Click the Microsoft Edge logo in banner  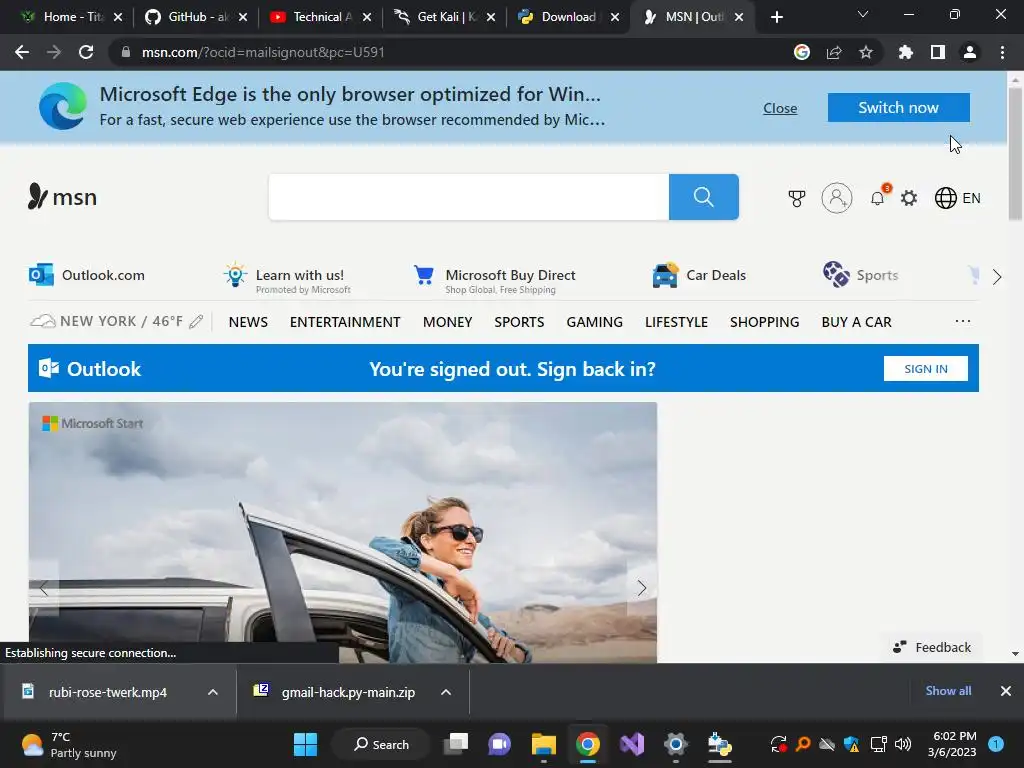click(63, 106)
